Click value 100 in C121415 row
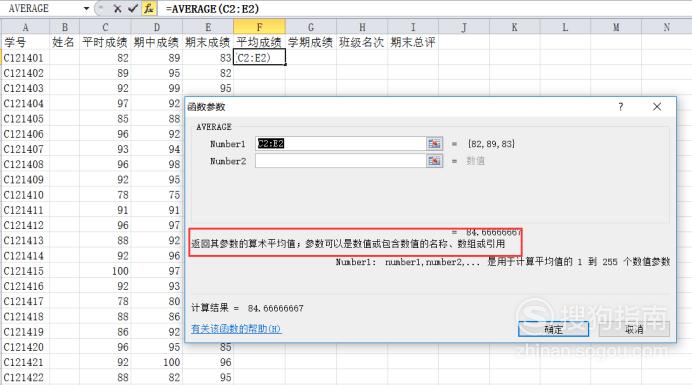This screenshot has width=692, height=385. coord(120,271)
